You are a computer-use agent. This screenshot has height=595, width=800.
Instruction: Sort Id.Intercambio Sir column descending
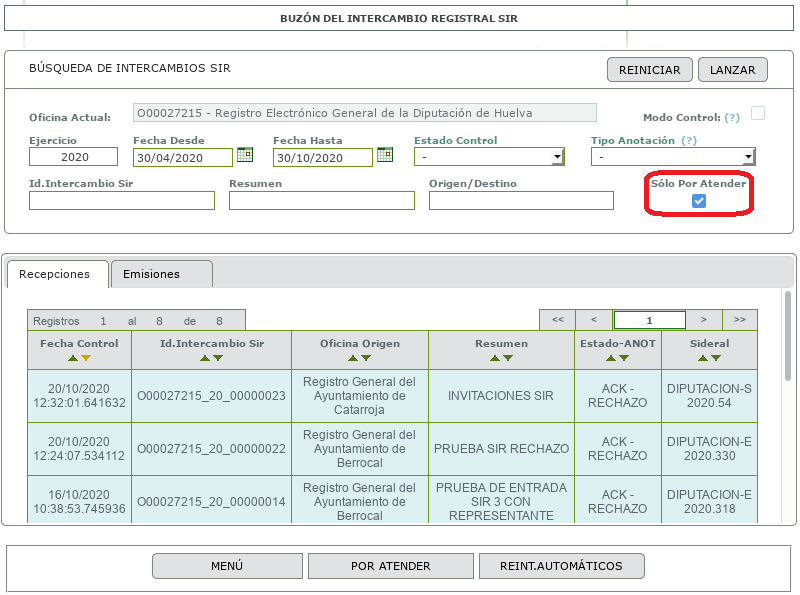pyautogui.click(x=218, y=358)
